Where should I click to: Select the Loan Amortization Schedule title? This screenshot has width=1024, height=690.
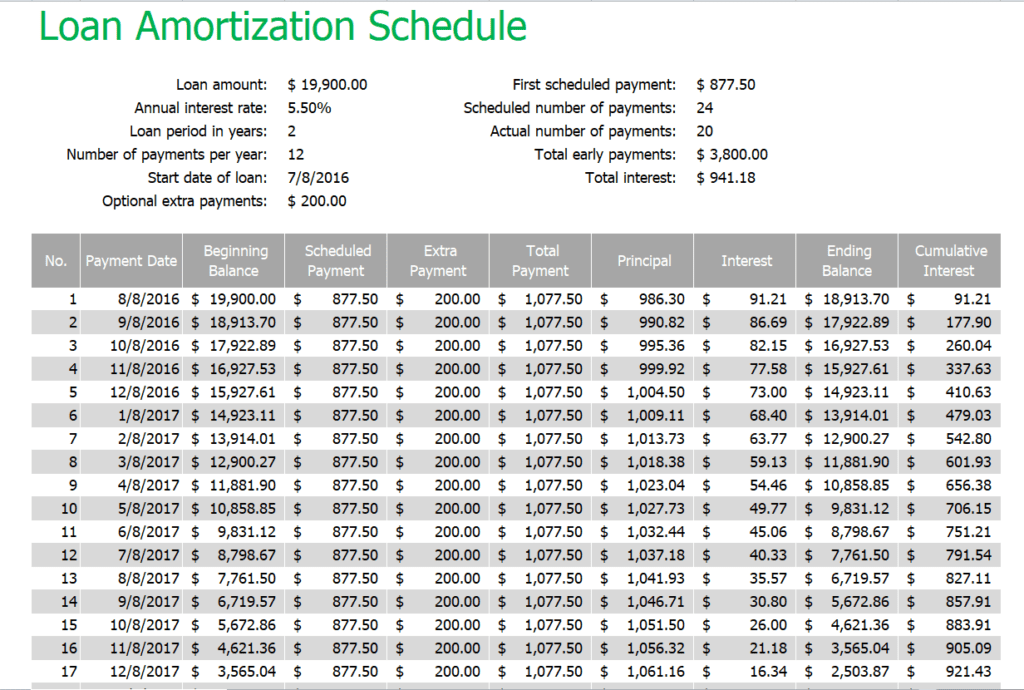(x=283, y=26)
